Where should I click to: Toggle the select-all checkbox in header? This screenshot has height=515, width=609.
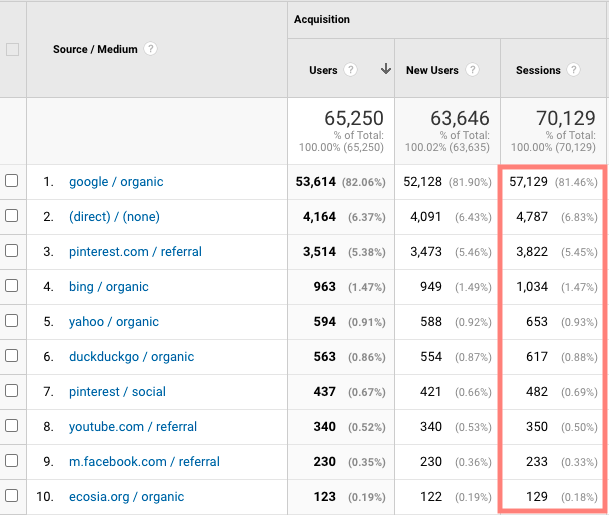(12, 50)
